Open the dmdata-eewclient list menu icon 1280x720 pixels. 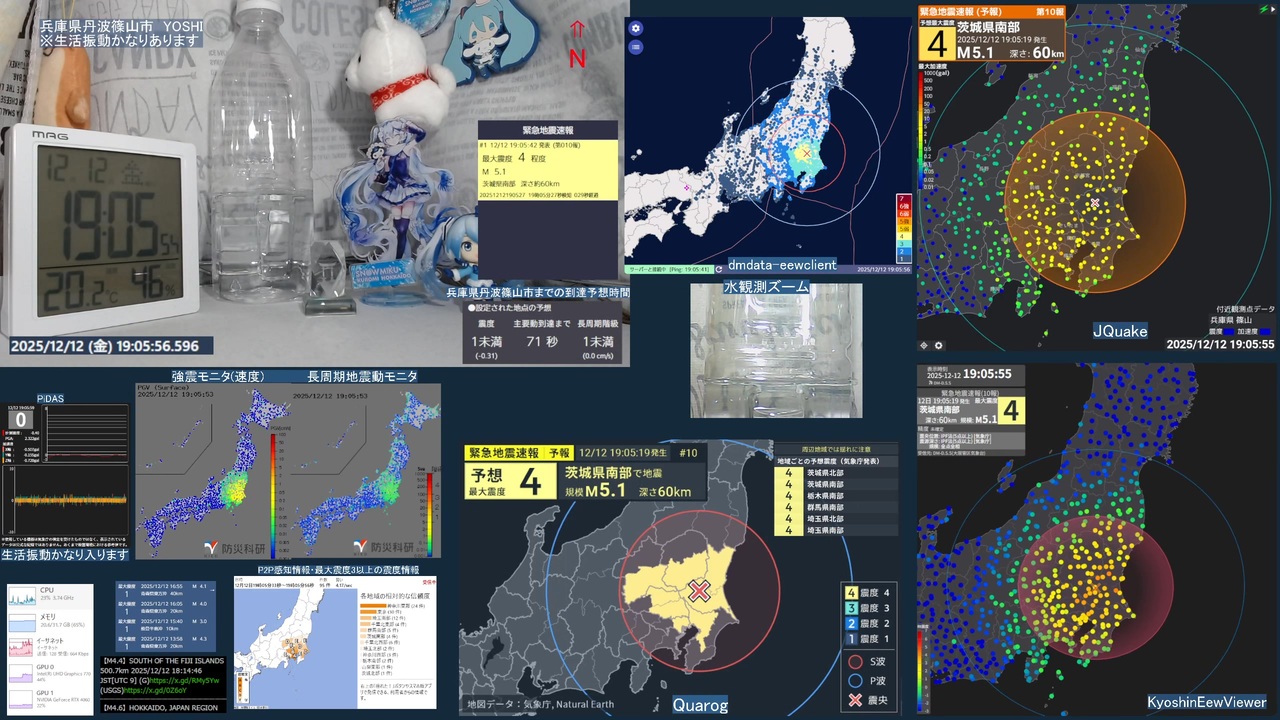point(636,47)
